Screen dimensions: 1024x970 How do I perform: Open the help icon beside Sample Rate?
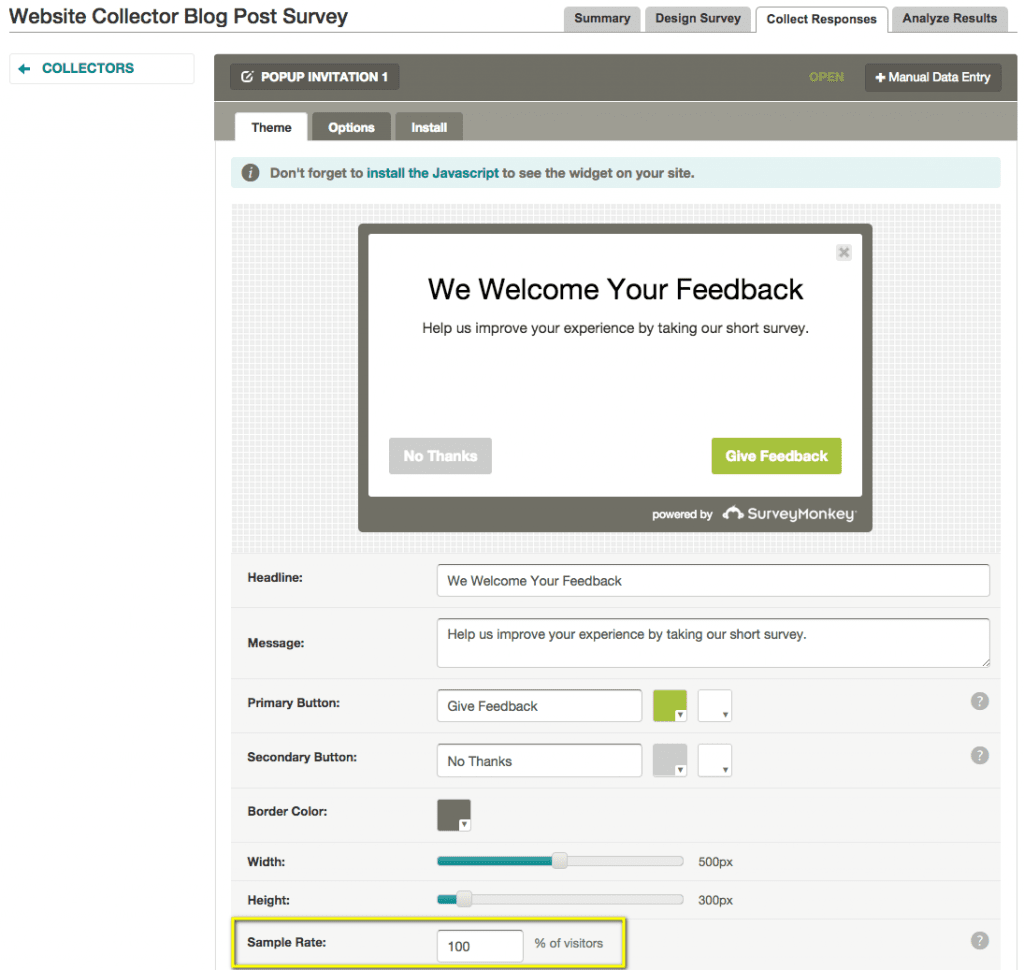[x=980, y=940]
